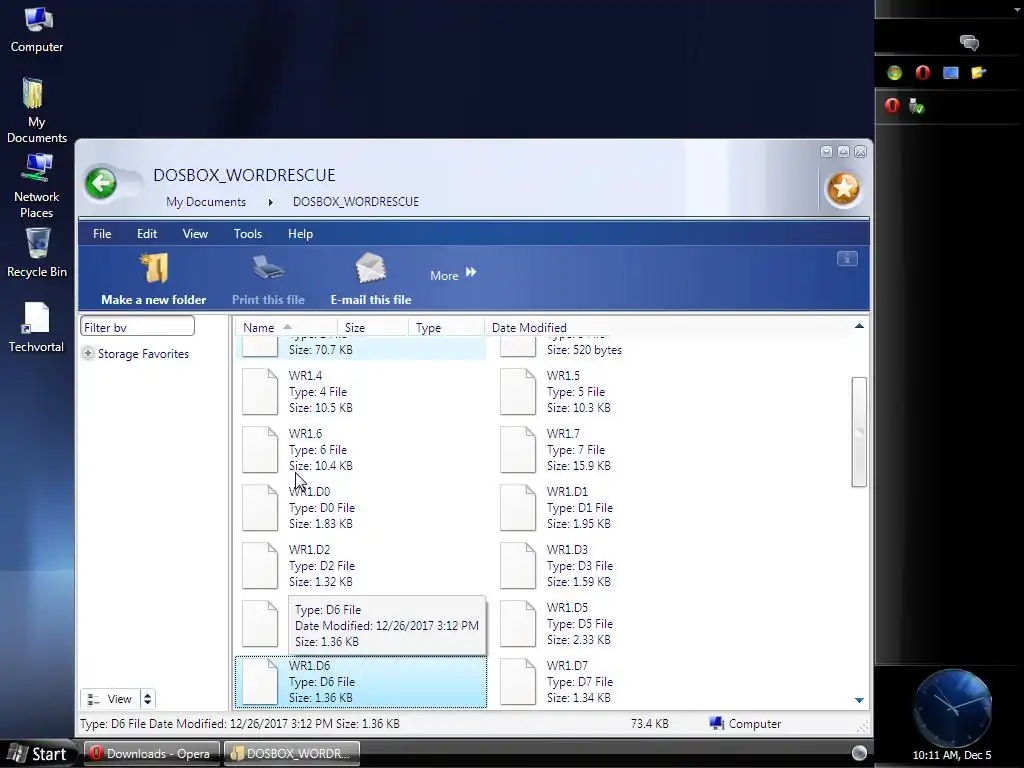Viewport: 1024px width, 768px height.
Task: Click DOSBOX_WORDRESCUE in breadcrumb path
Action: (x=356, y=202)
